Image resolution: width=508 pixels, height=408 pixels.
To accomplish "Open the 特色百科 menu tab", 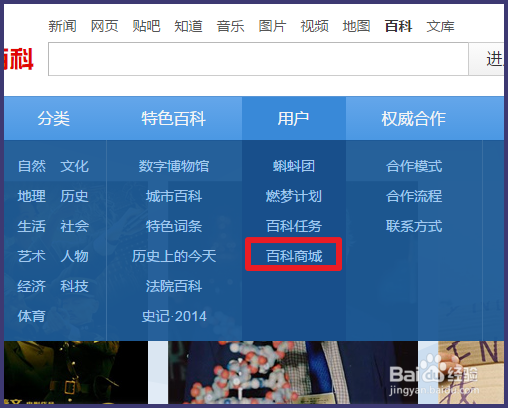I will [x=174, y=118].
